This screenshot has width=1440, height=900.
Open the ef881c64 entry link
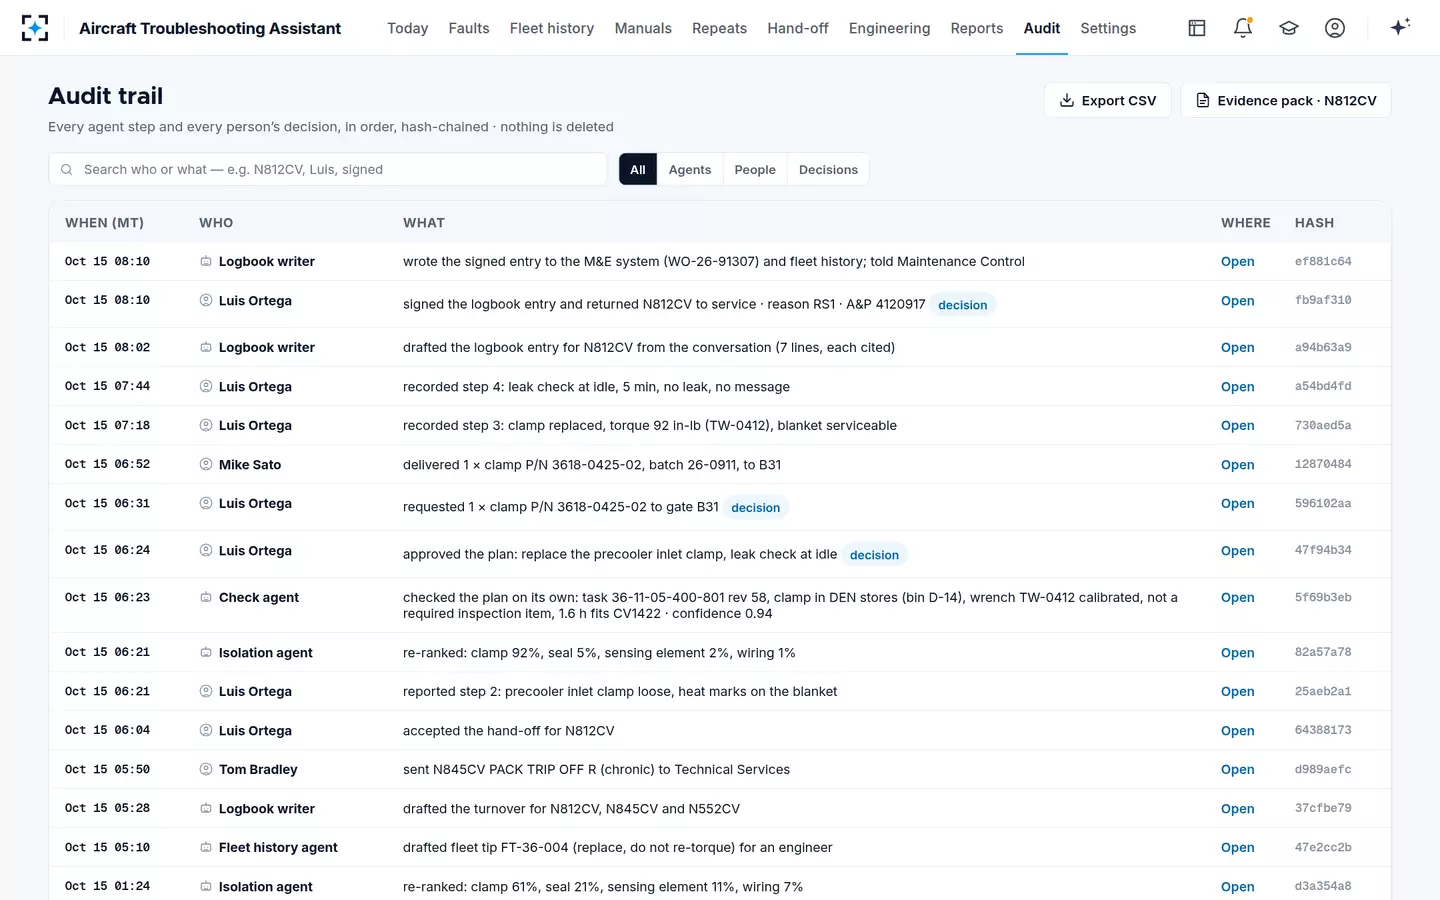[1237, 261]
